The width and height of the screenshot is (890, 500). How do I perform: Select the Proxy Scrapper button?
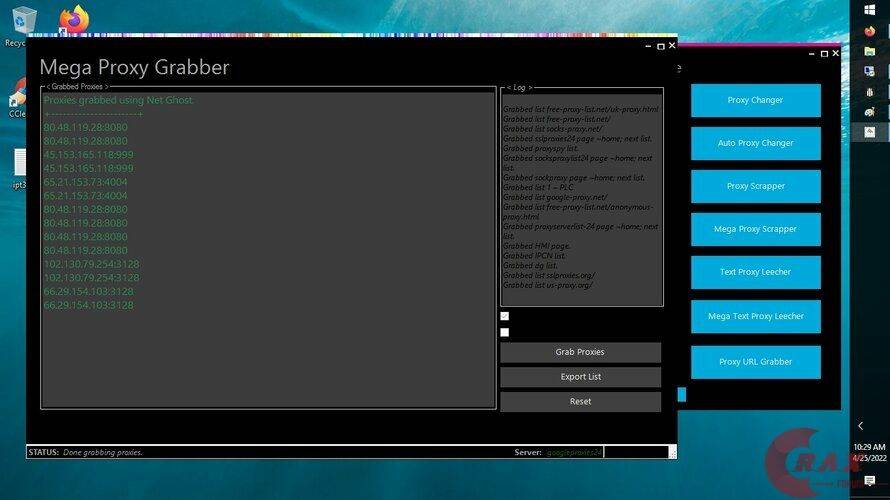(x=755, y=186)
